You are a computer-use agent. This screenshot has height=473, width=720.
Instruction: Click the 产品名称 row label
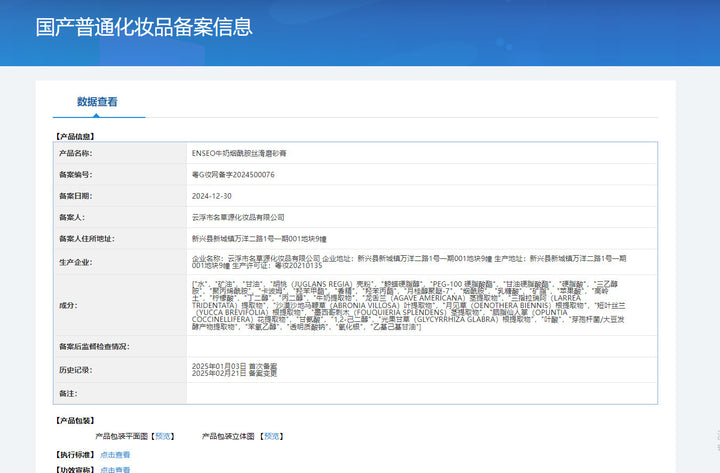point(75,153)
